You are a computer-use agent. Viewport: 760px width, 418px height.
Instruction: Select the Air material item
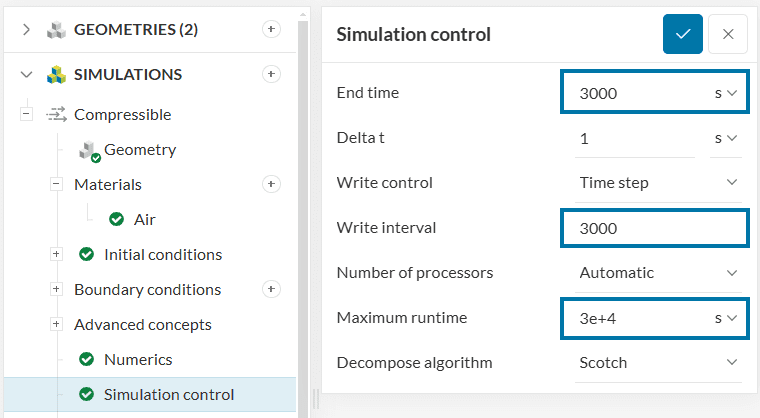[144, 219]
